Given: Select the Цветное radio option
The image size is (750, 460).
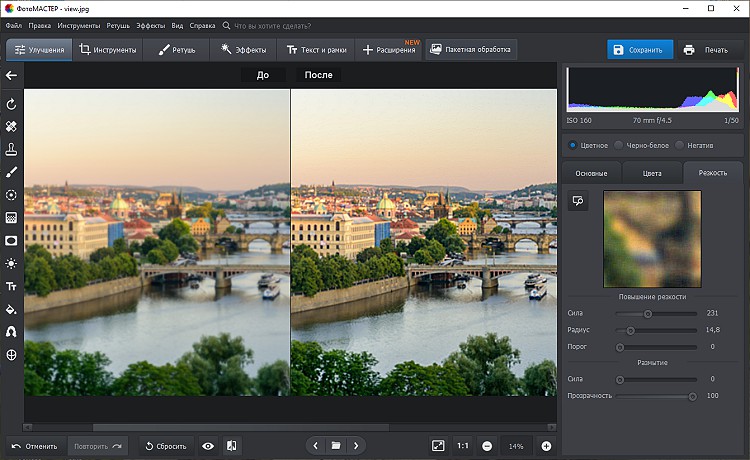Looking at the screenshot, I should click(573, 145).
